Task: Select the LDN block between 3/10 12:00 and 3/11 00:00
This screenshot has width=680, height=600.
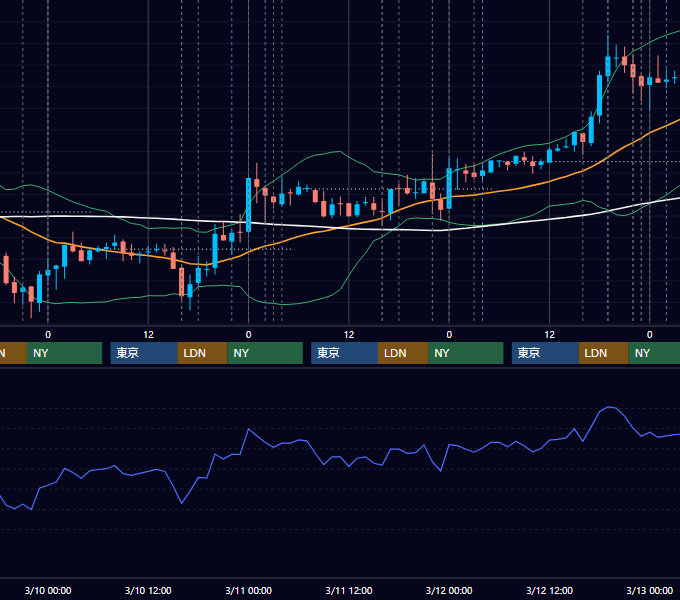Action: point(203,353)
